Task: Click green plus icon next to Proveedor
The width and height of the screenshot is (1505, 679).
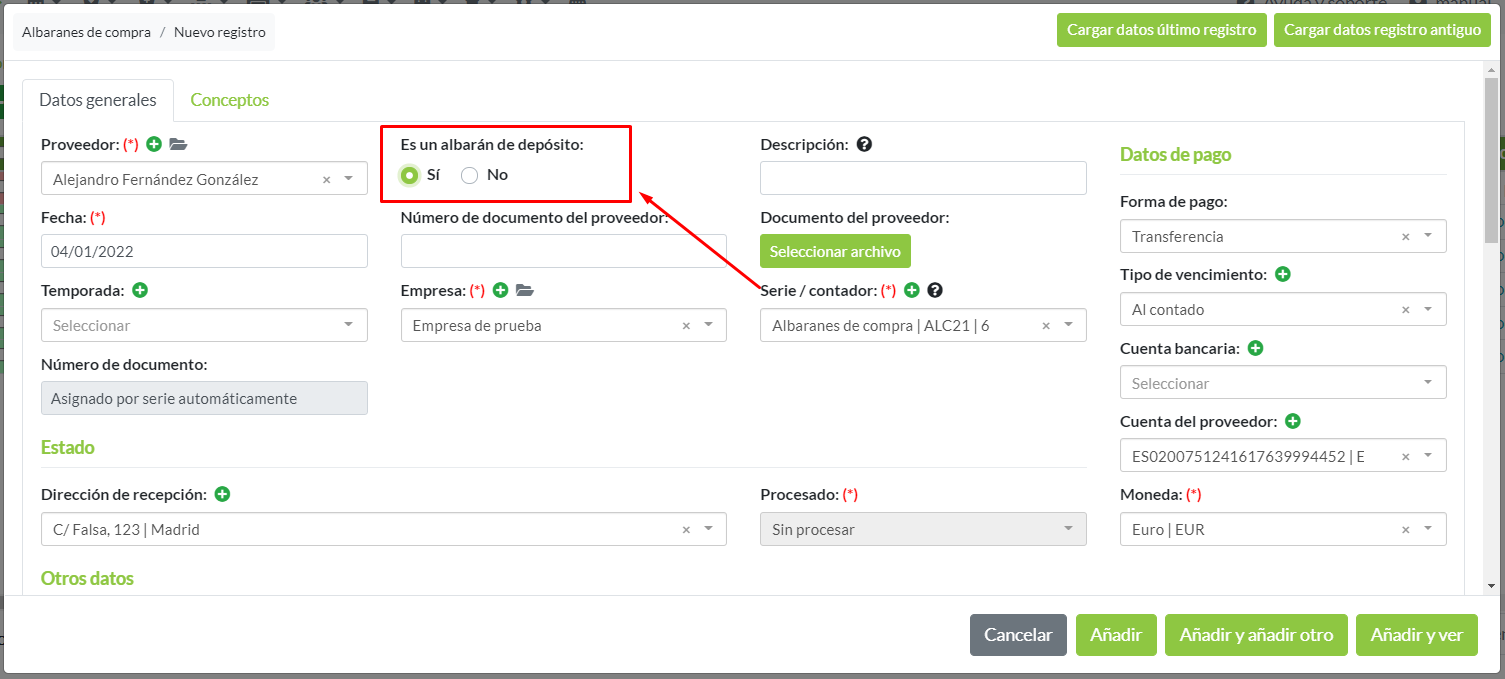Action: pyautogui.click(x=154, y=144)
